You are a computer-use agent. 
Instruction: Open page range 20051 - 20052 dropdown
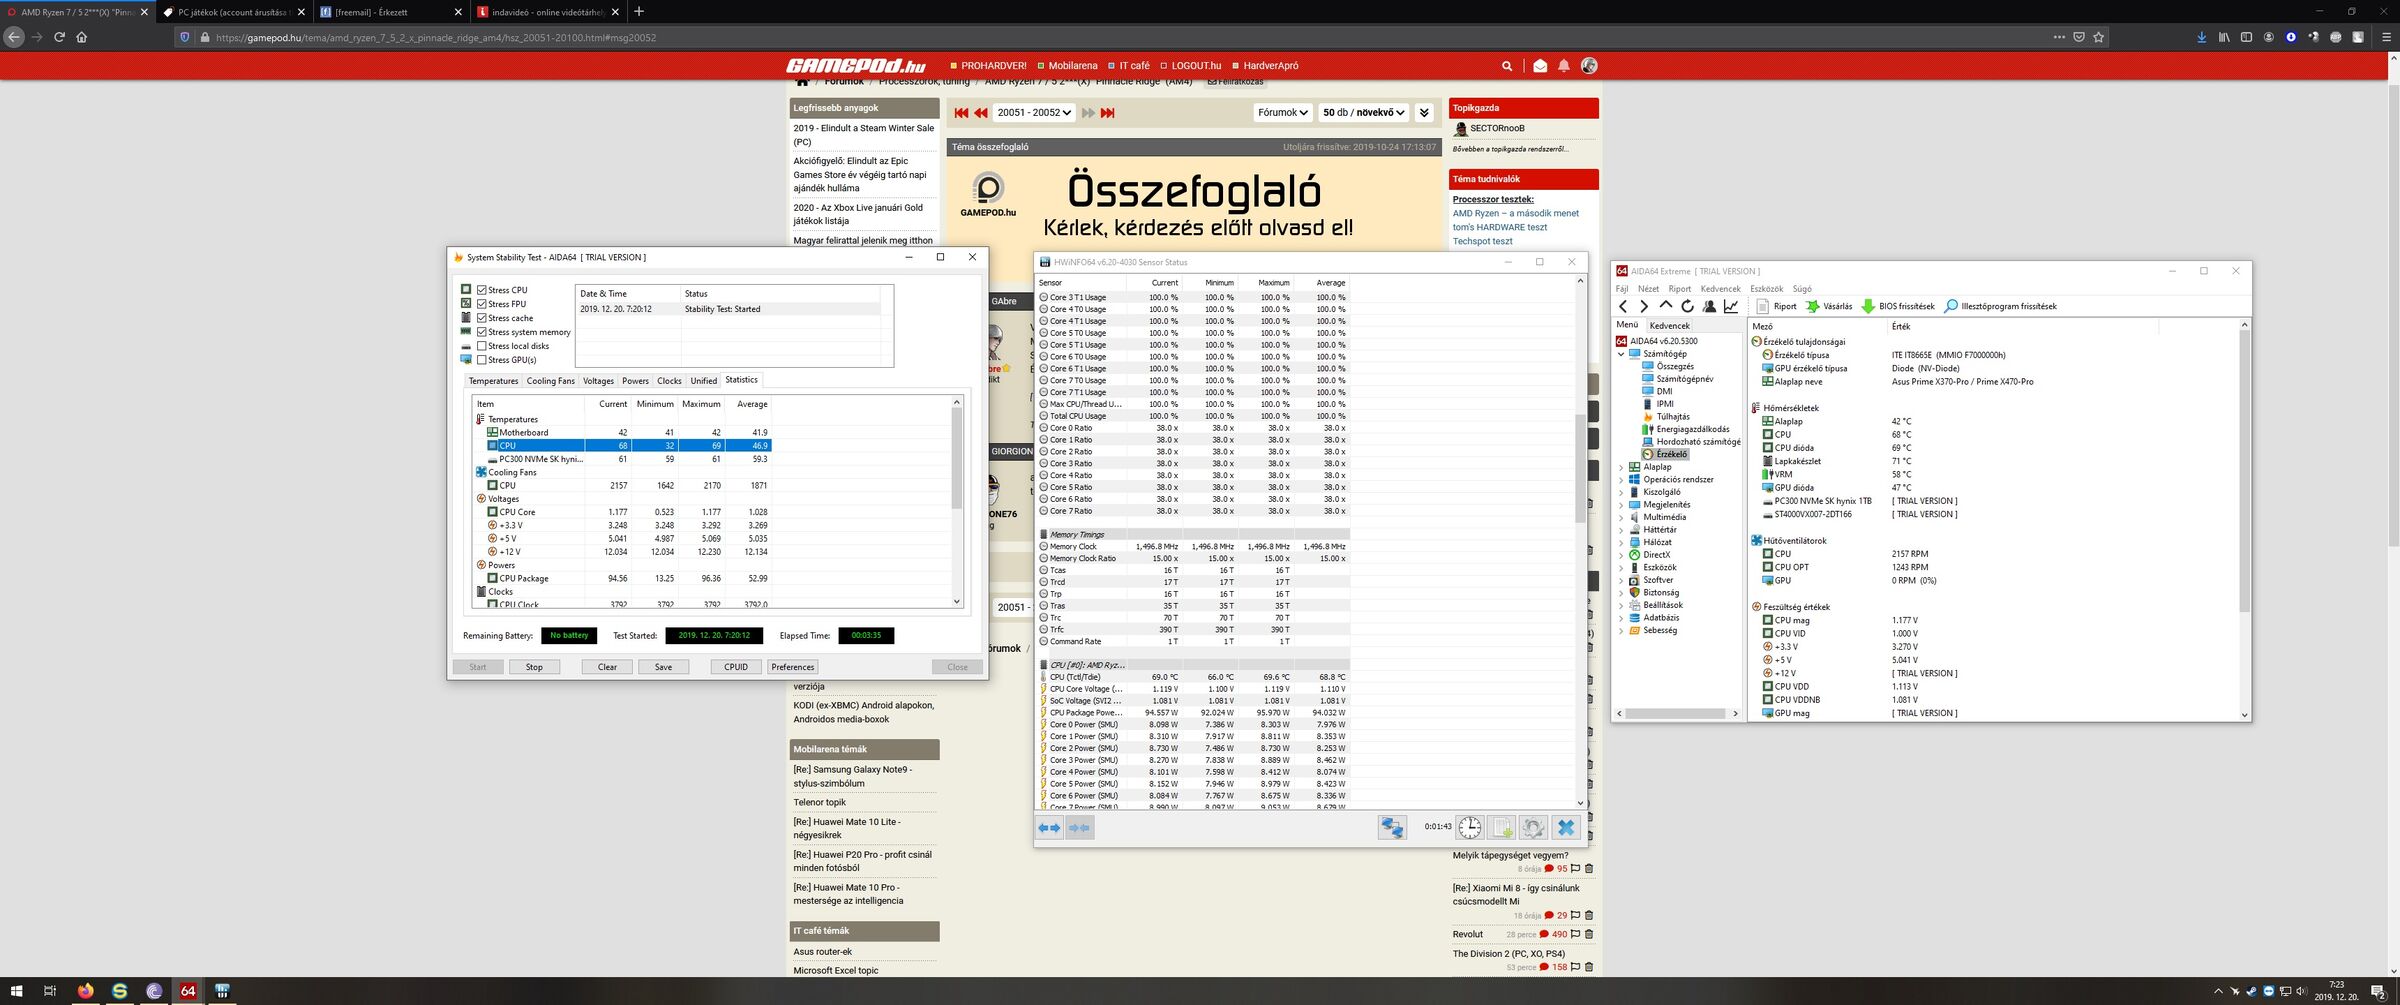point(1034,113)
